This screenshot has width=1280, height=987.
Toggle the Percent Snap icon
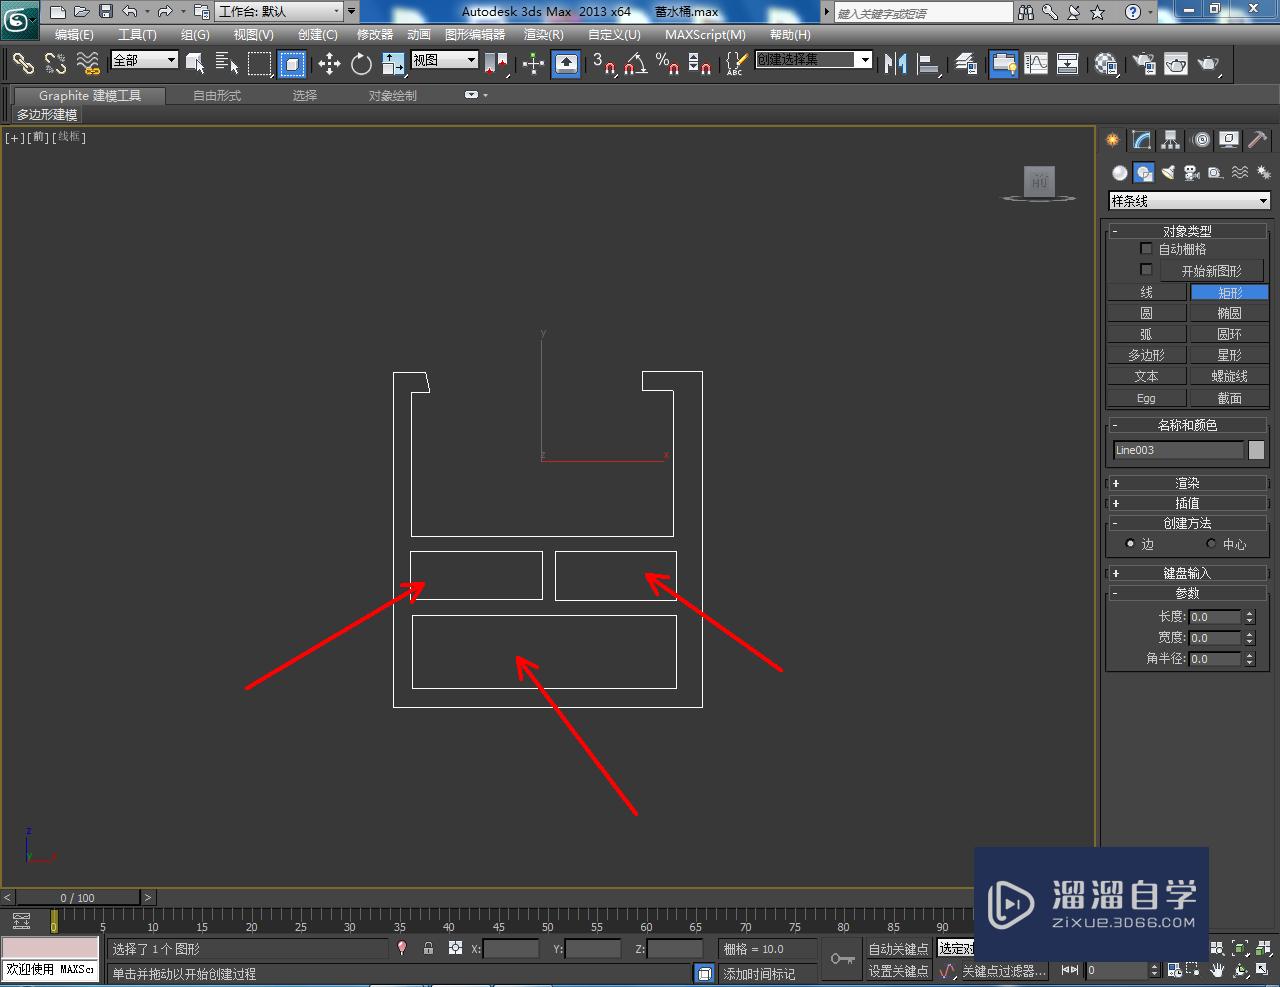[x=667, y=64]
